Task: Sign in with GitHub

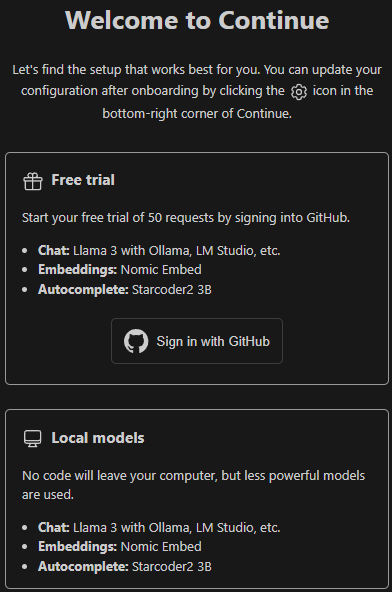Action: 197,341
